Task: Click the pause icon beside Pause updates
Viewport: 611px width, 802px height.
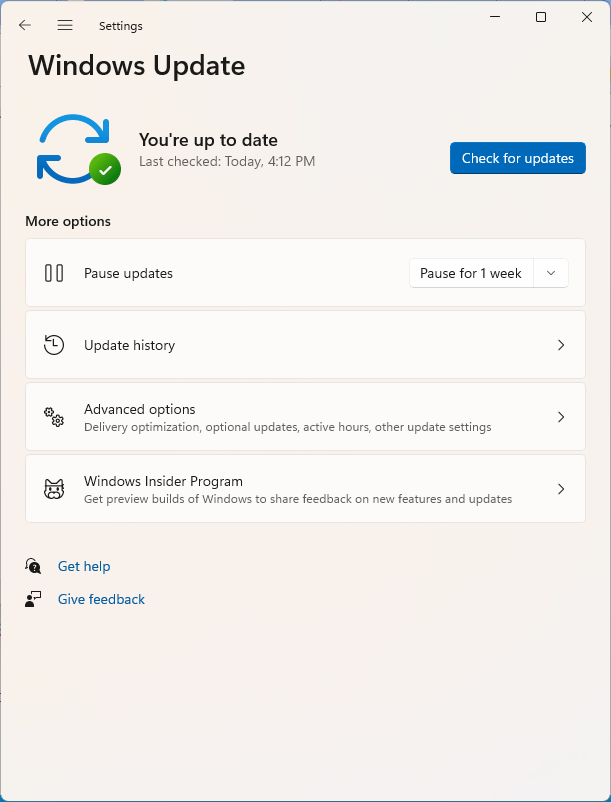Action: 54,273
